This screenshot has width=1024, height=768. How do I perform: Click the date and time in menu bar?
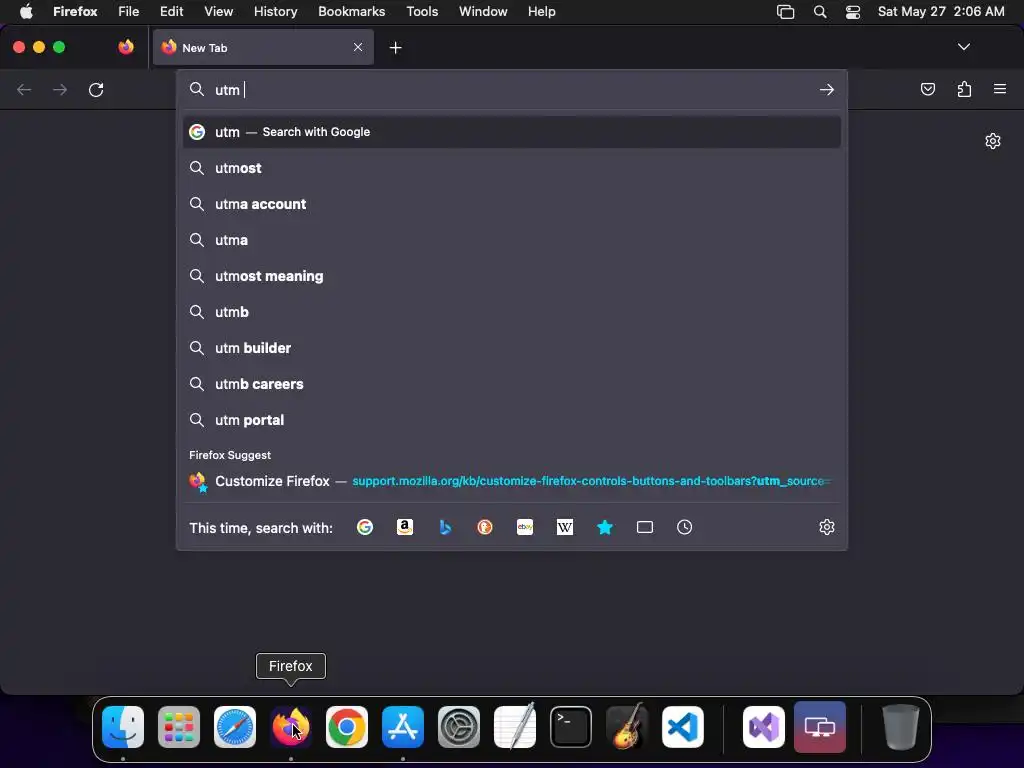(x=940, y=11)
